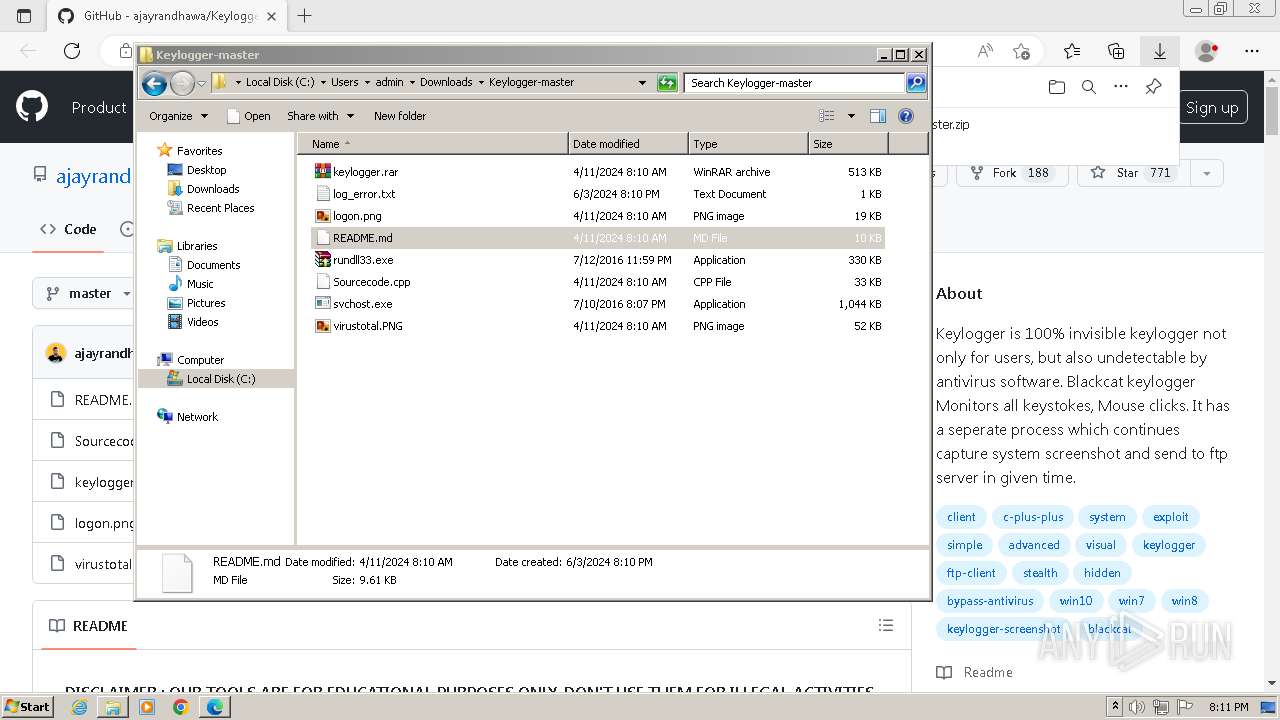Screen dimensions: 1280x720
Task: Open Windows Explorer taskbar icon
Action: point(113,707)
